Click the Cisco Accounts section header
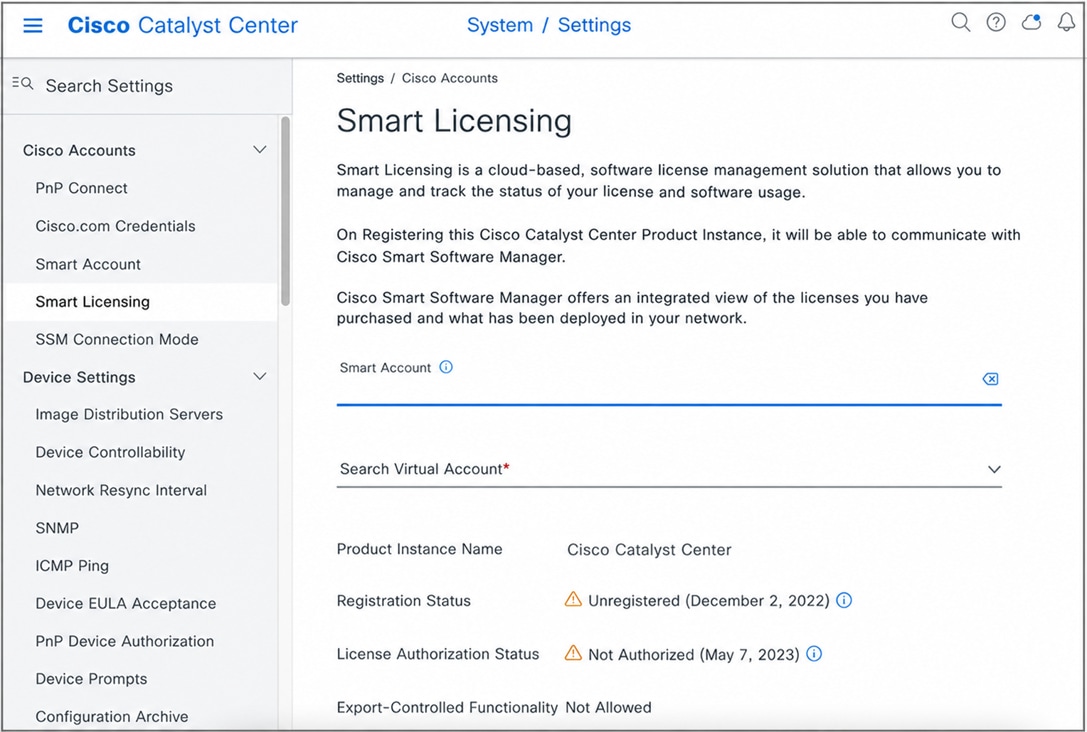Image resolution: width=1087 pixels, height=732 pixels. (79, 150)
